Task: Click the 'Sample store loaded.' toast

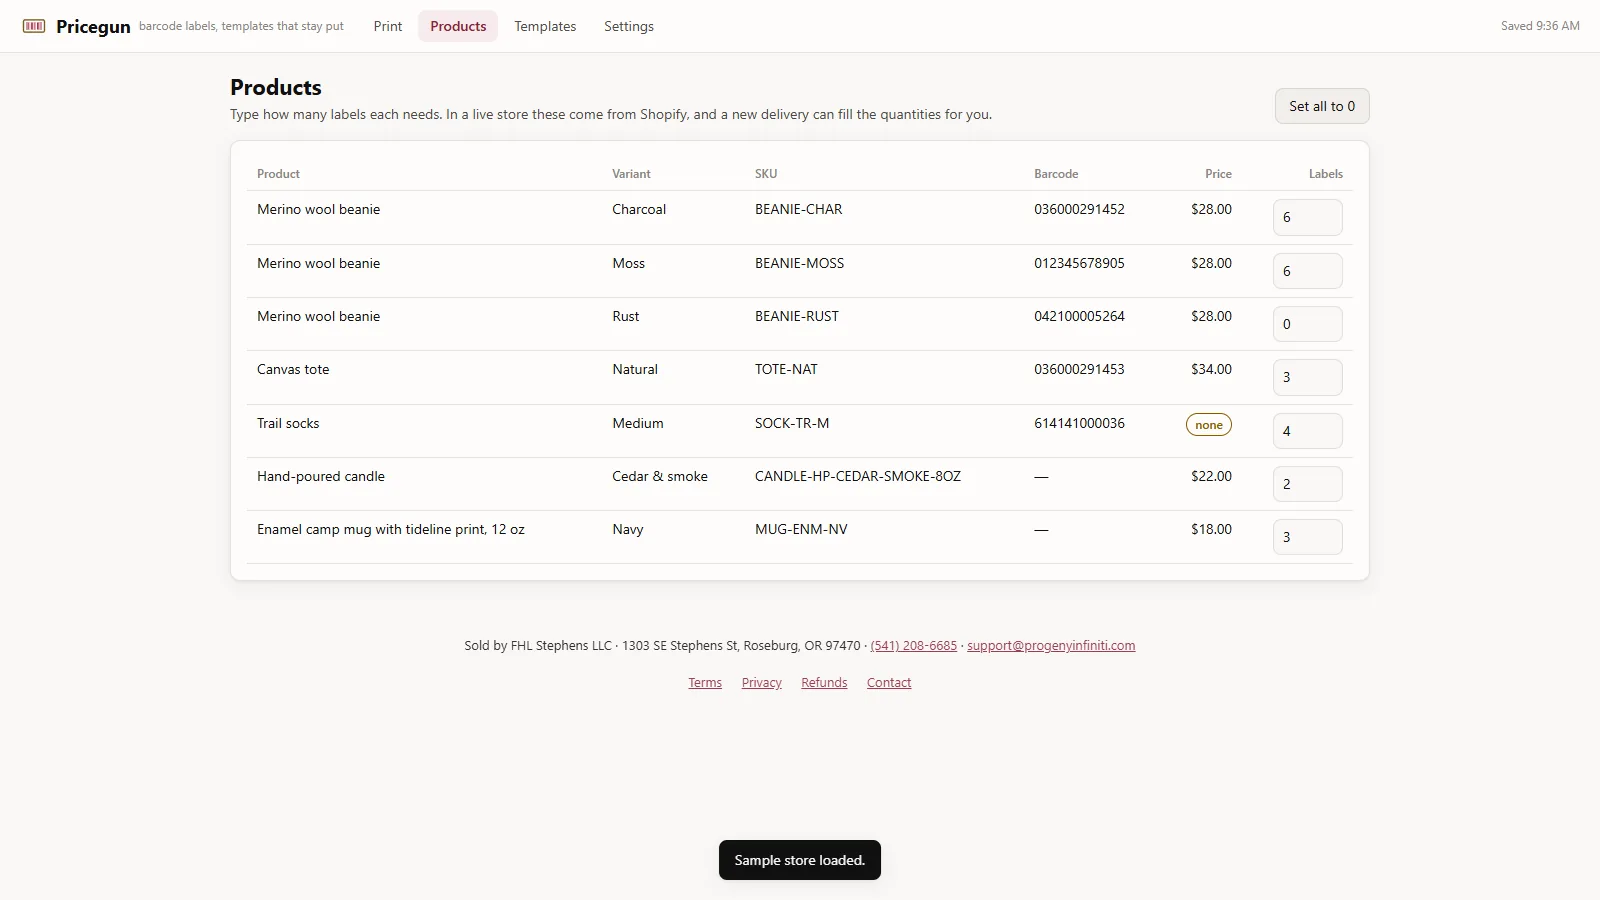Action: click(x=800, y=860)
